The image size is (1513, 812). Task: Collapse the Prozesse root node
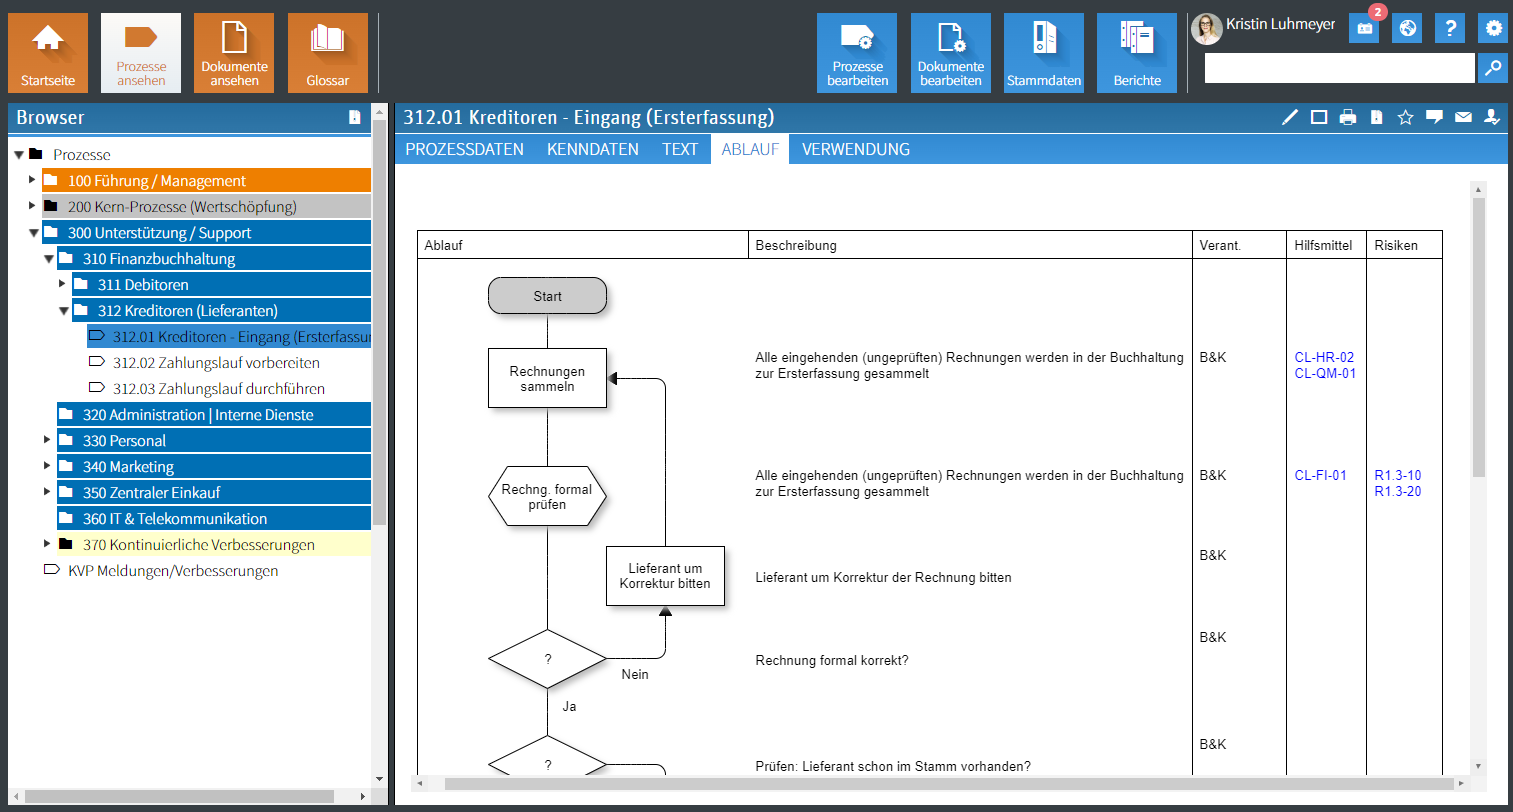click(x=19, y=155)
